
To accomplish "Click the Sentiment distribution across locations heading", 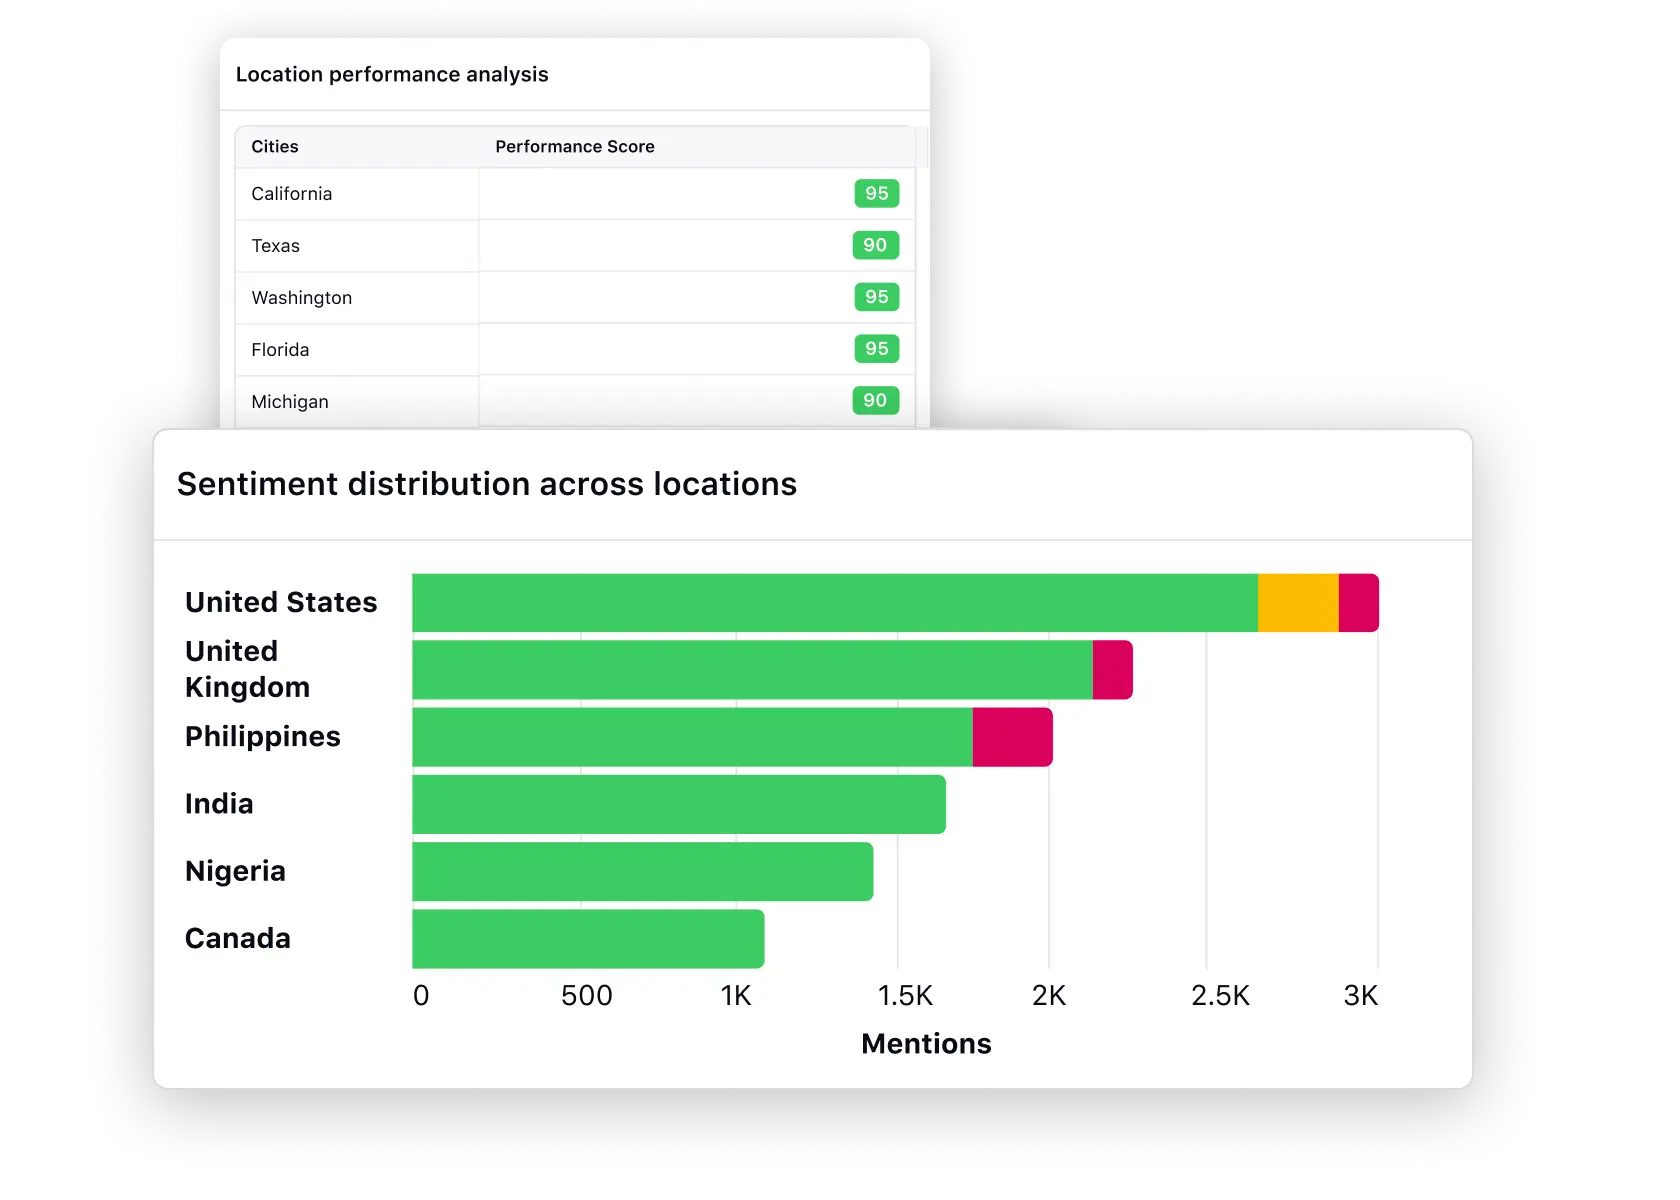I will click(x=488, y=484).
